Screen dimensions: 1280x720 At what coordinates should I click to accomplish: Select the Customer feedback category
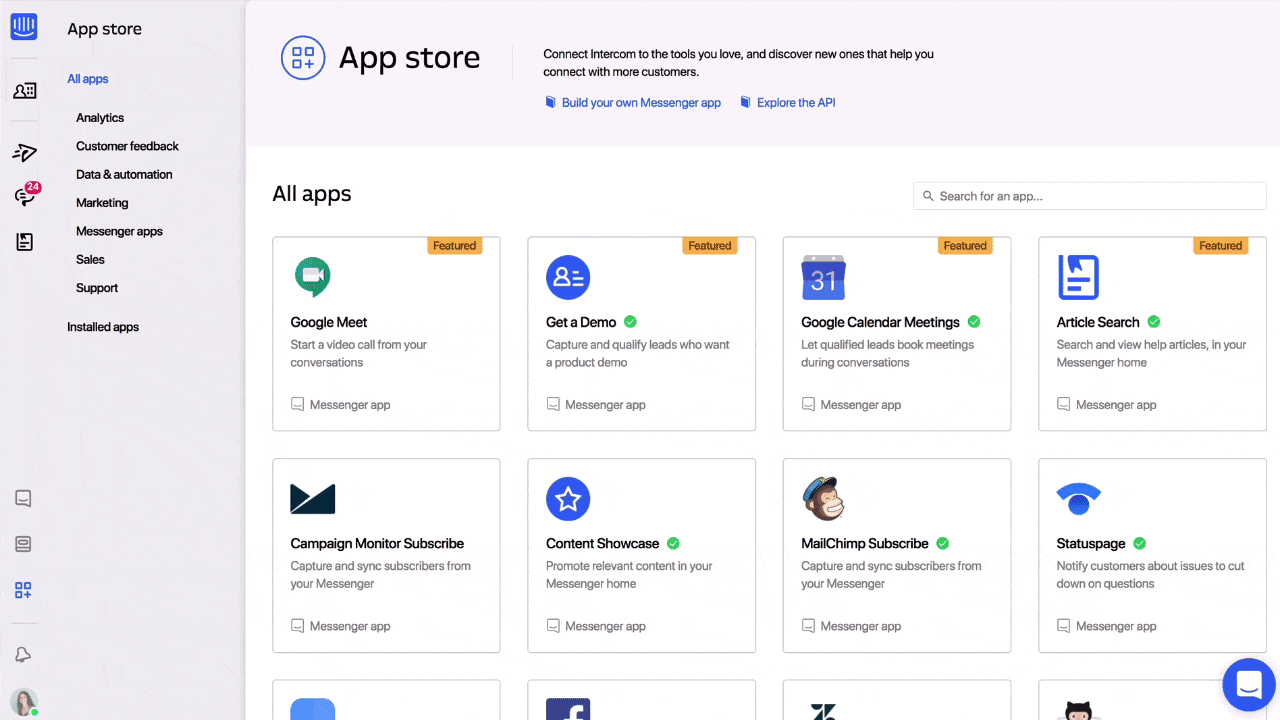click(127, 146)
